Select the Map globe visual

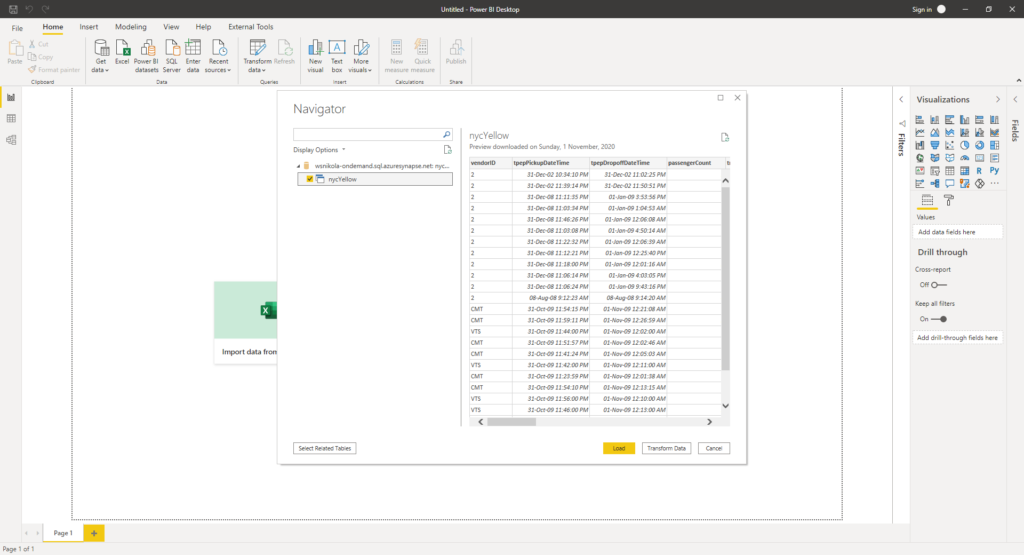pyautogui.click(x=920, y=158)
